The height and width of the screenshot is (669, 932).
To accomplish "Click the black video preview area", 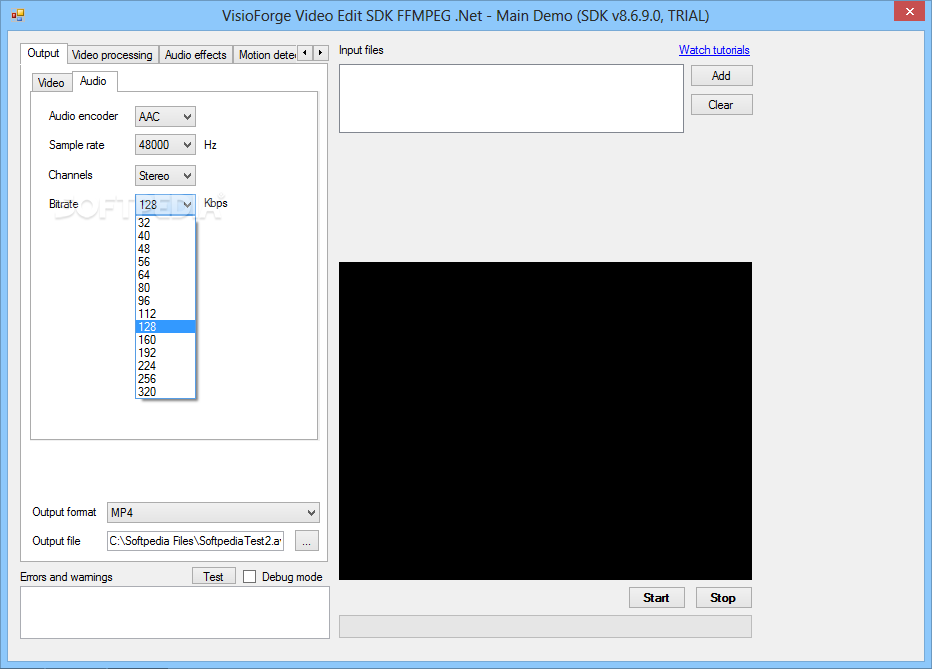I will [545, 421].
